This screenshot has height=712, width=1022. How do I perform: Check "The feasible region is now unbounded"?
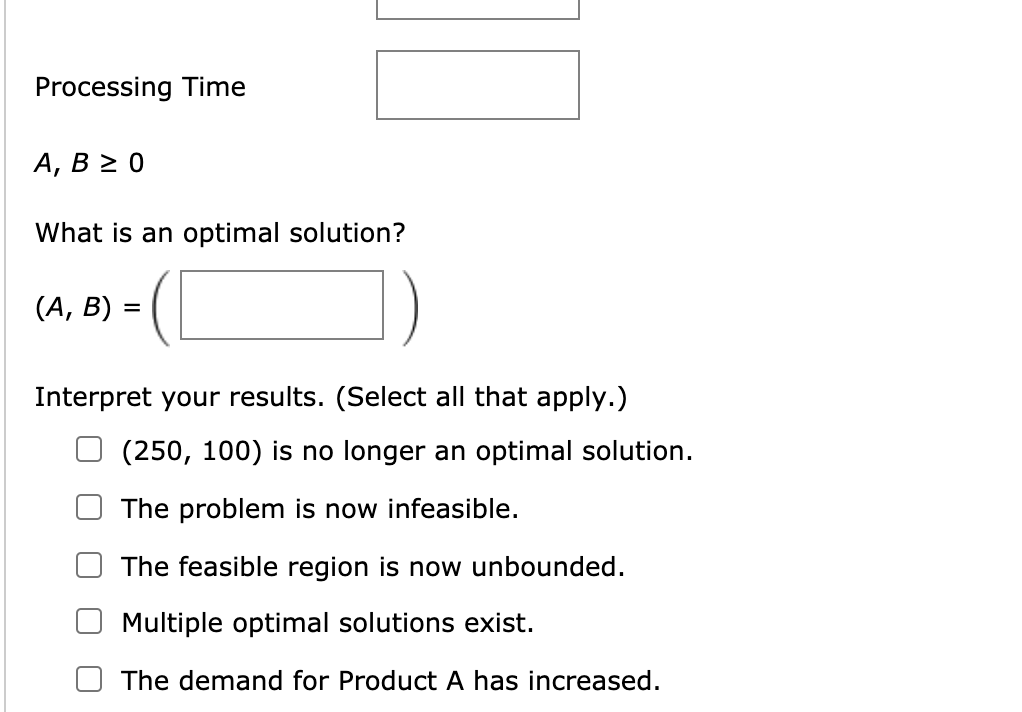(88, 565)
